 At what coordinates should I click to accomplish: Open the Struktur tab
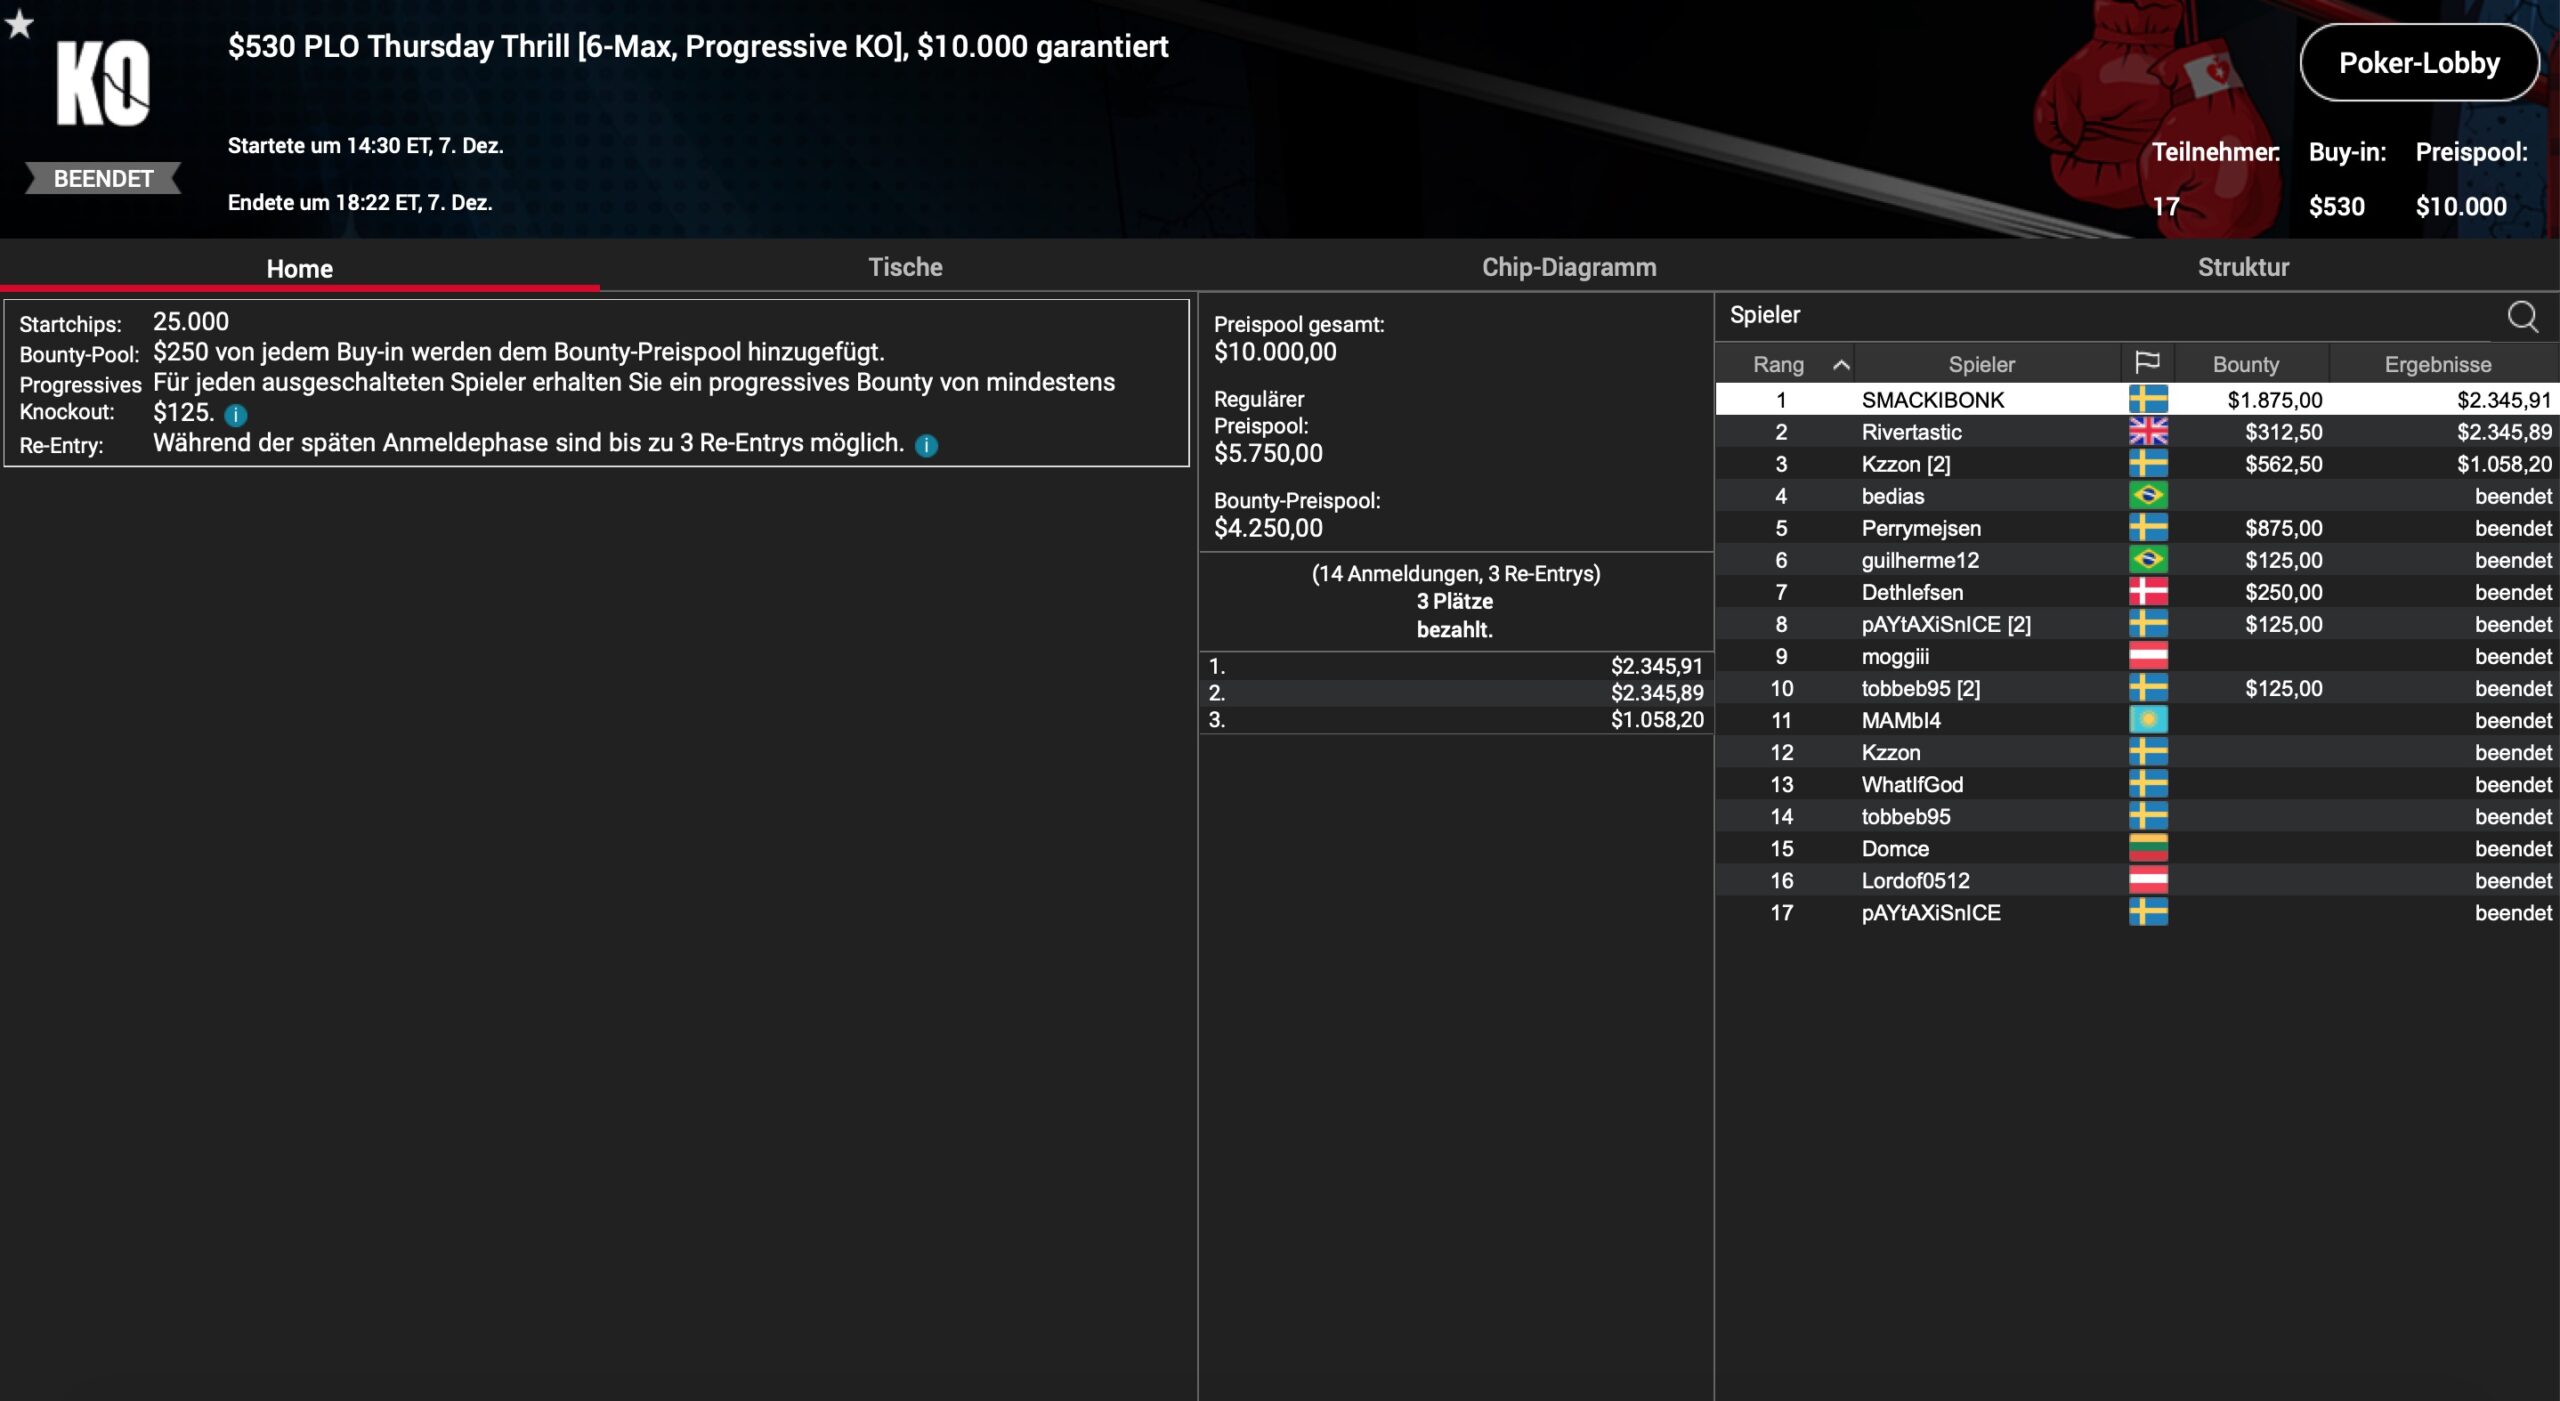(2242, 267)
